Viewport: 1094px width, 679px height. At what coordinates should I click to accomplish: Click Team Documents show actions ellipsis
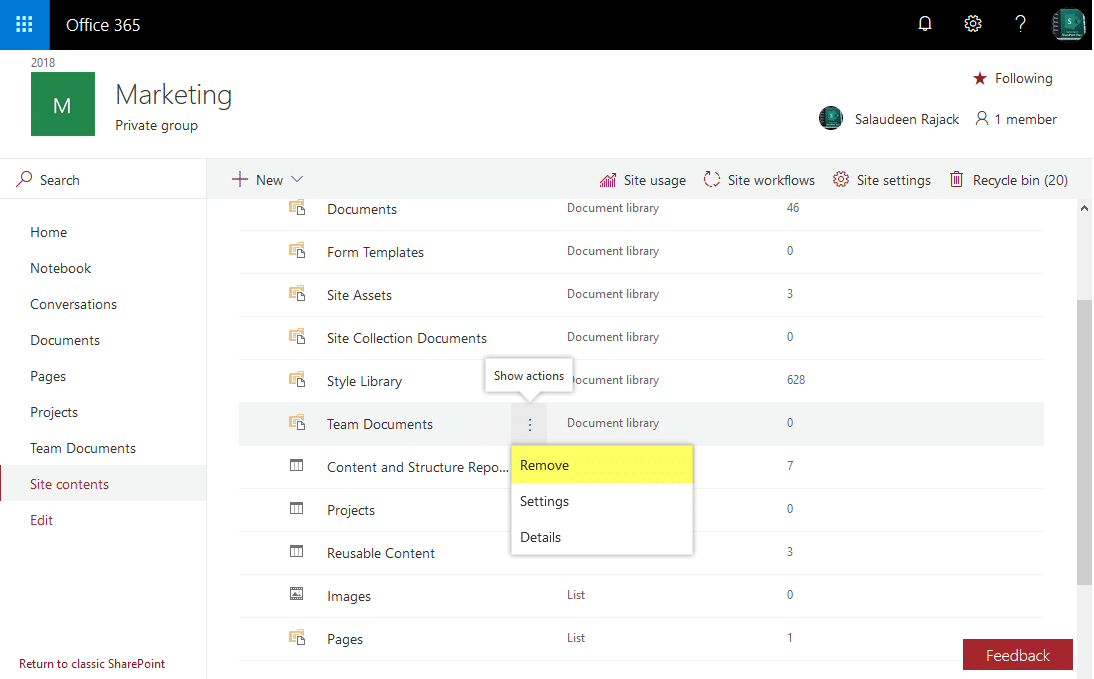tap(530, 425)
